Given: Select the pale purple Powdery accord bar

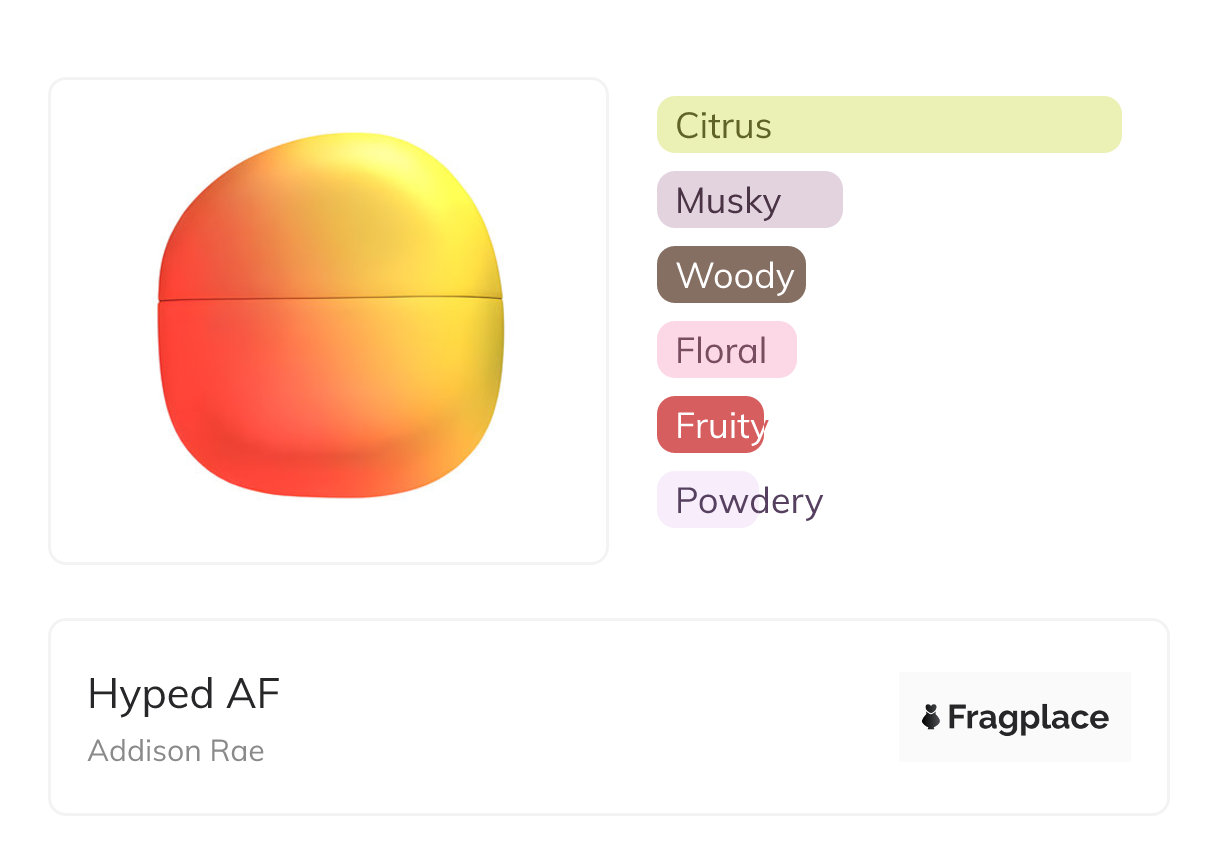Looking at the screenshot, I should point(707,500).
